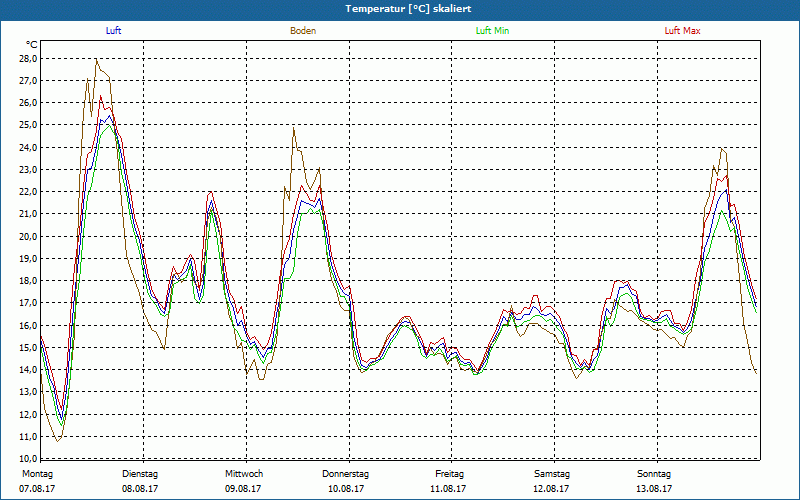This screenshot has height=500, width=800.
Task: Click the 'Sonntag' day label
Action: (654, 474)
